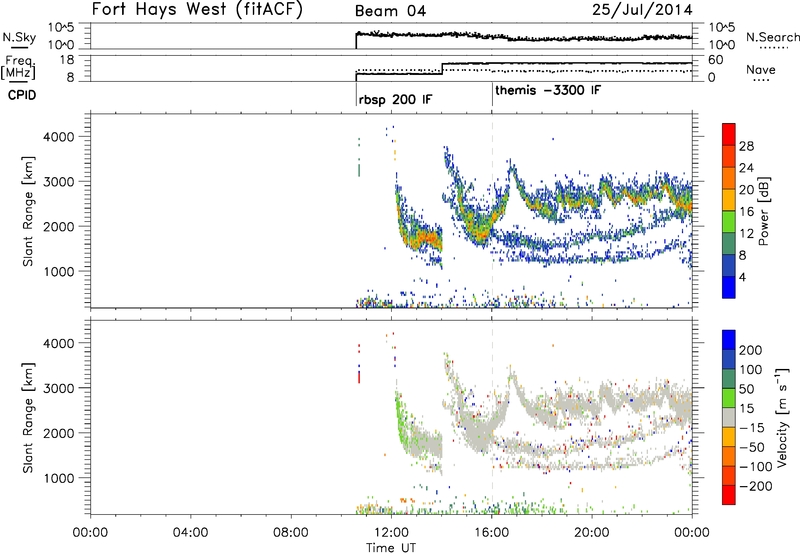Image resolution: width=800 pixels, height=554 pixels.
Task: Click the 'Fort Hays West (fitACF)' title
Action: 197,10
